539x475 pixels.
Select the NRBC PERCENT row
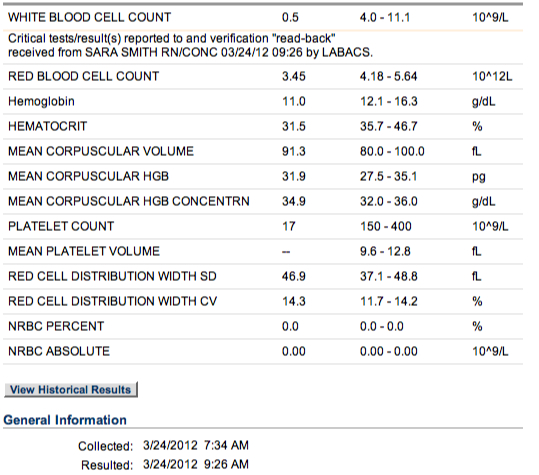pos(263,327)
